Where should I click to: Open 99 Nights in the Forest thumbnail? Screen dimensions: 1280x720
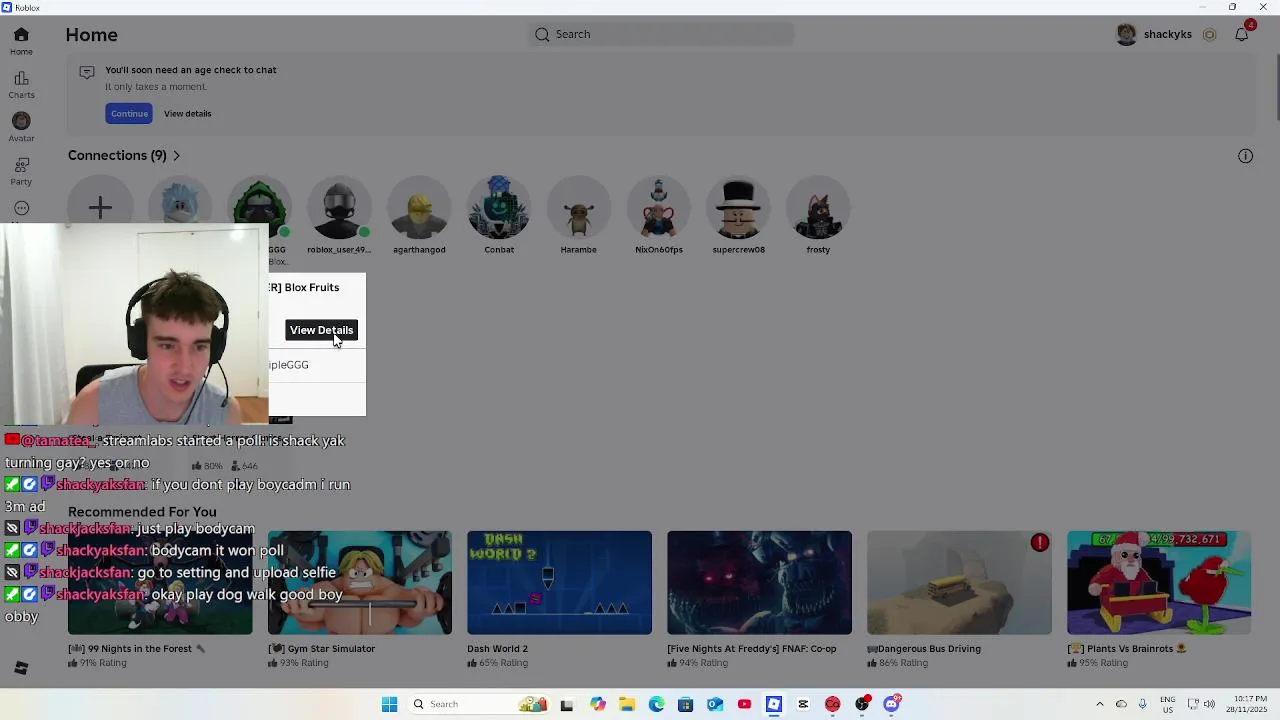[160, 583]
